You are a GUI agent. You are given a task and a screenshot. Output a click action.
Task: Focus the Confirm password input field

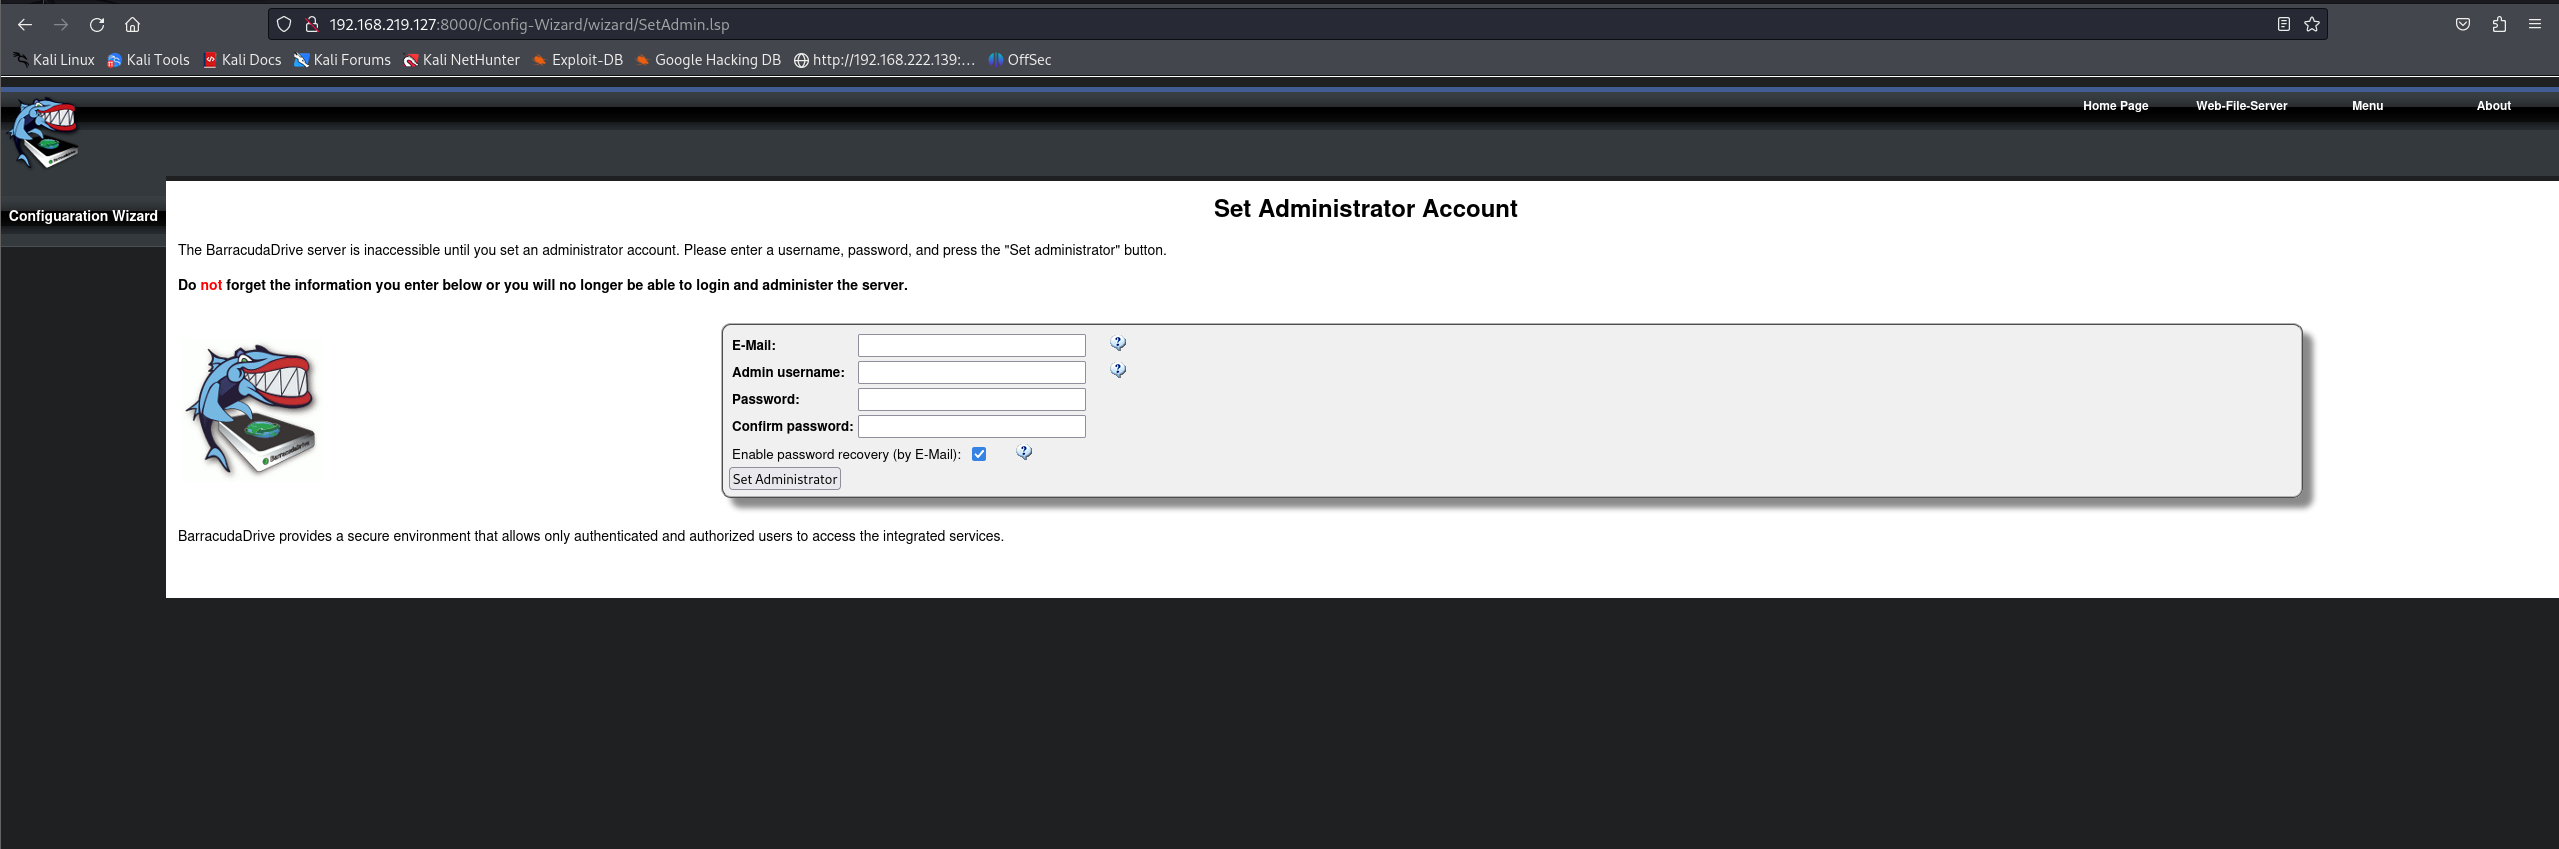point(971,426)
